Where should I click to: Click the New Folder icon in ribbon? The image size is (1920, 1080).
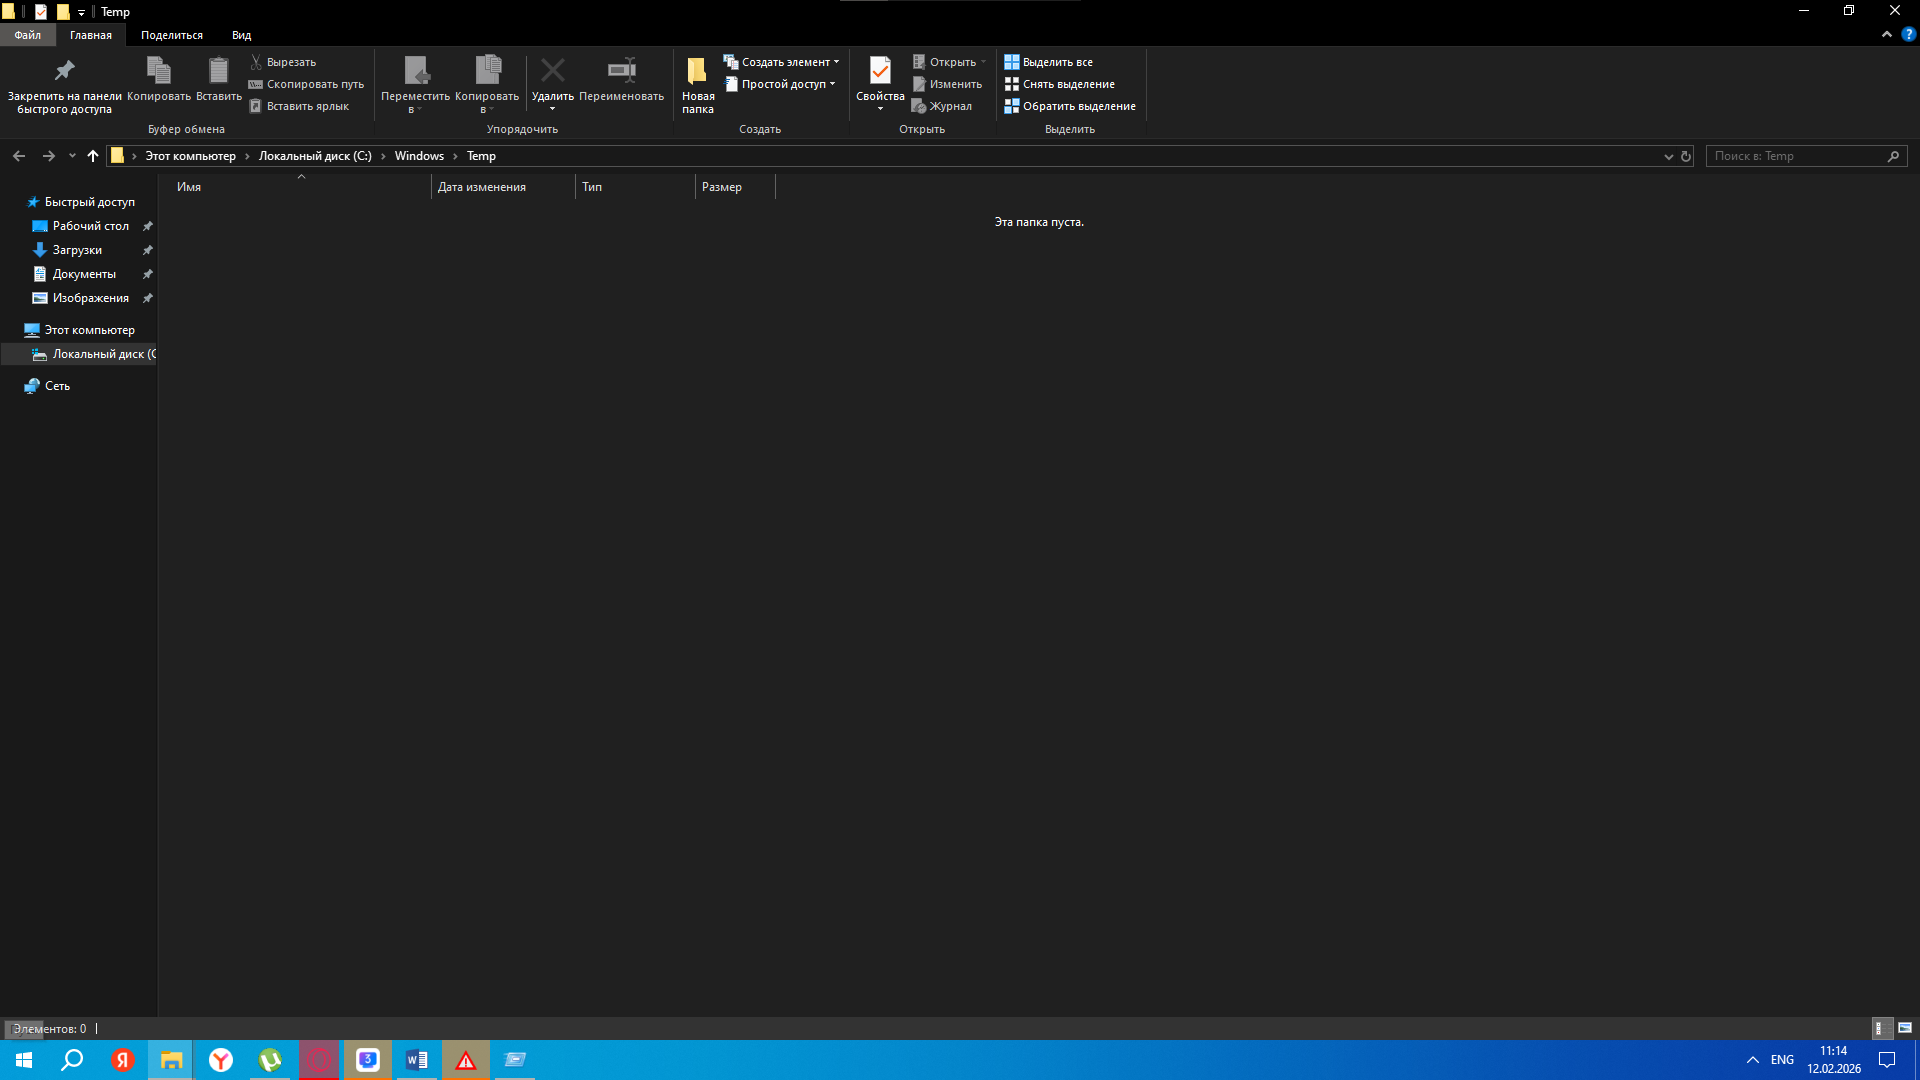pyautogui.click(x=697, y=71)
